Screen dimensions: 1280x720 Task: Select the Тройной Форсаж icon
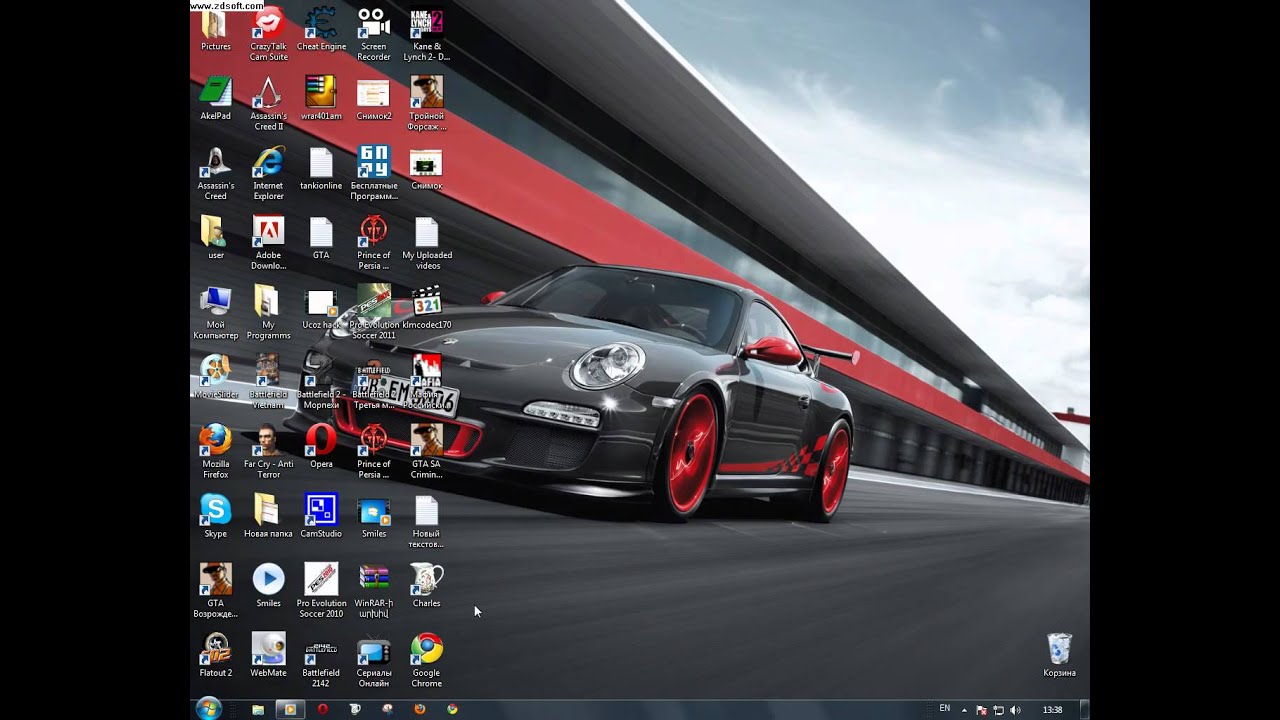tap(426, 104)
